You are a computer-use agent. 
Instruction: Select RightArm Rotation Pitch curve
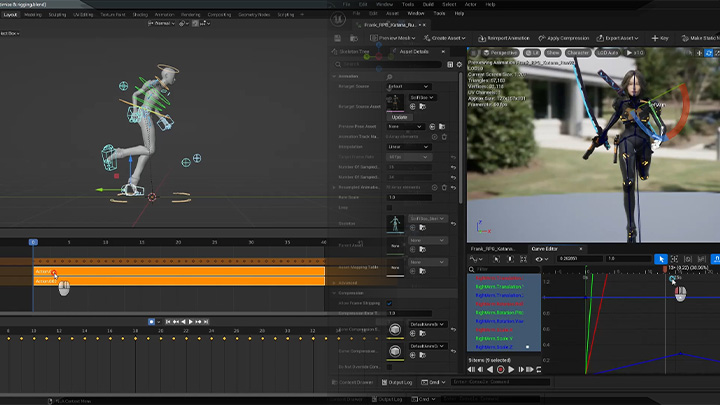499,312
